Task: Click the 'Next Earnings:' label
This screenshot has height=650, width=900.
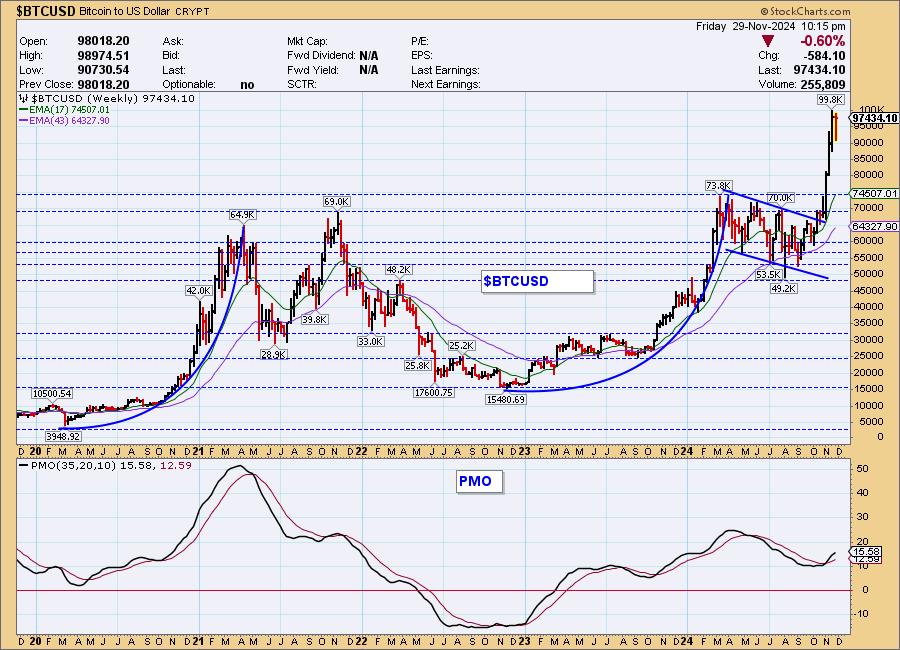Action: click(446, 84)
